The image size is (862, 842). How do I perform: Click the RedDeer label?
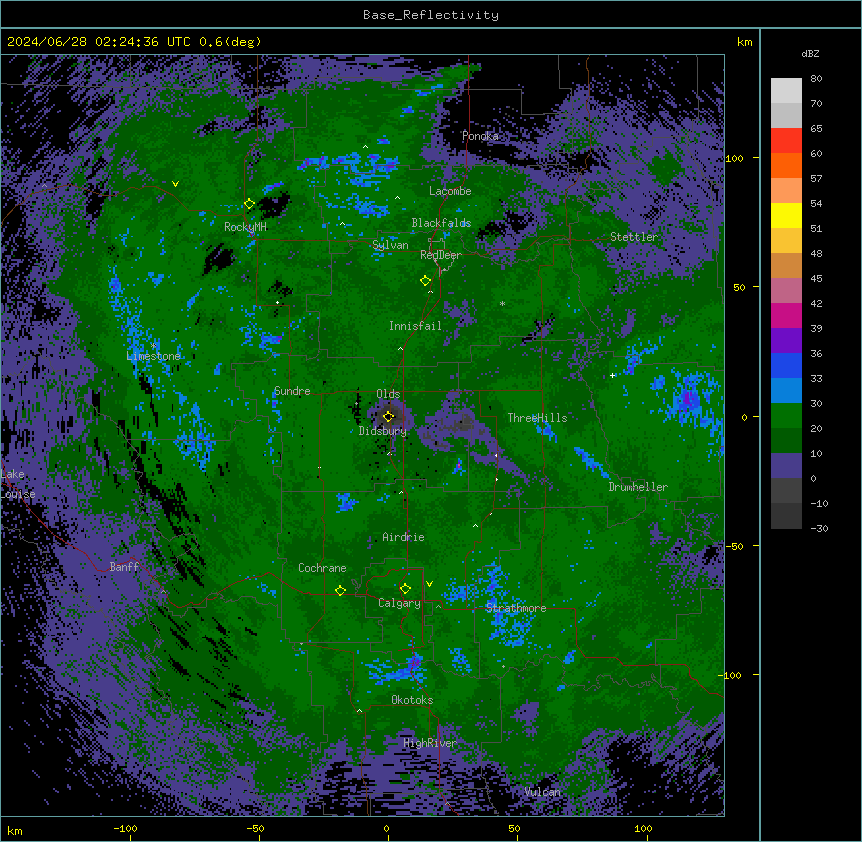pyautogui.click(x=440, y=255)
